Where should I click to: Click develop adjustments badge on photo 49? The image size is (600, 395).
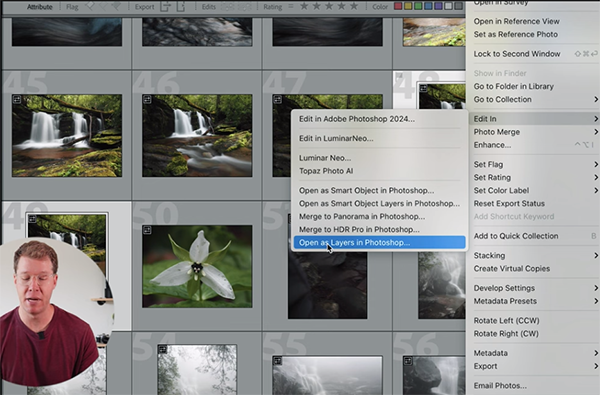coord(33,219)
